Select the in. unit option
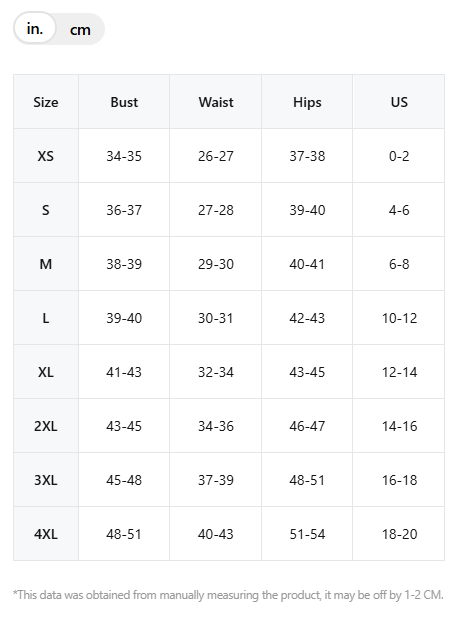The width and height of the screenshot is (456, 617). 35,28
